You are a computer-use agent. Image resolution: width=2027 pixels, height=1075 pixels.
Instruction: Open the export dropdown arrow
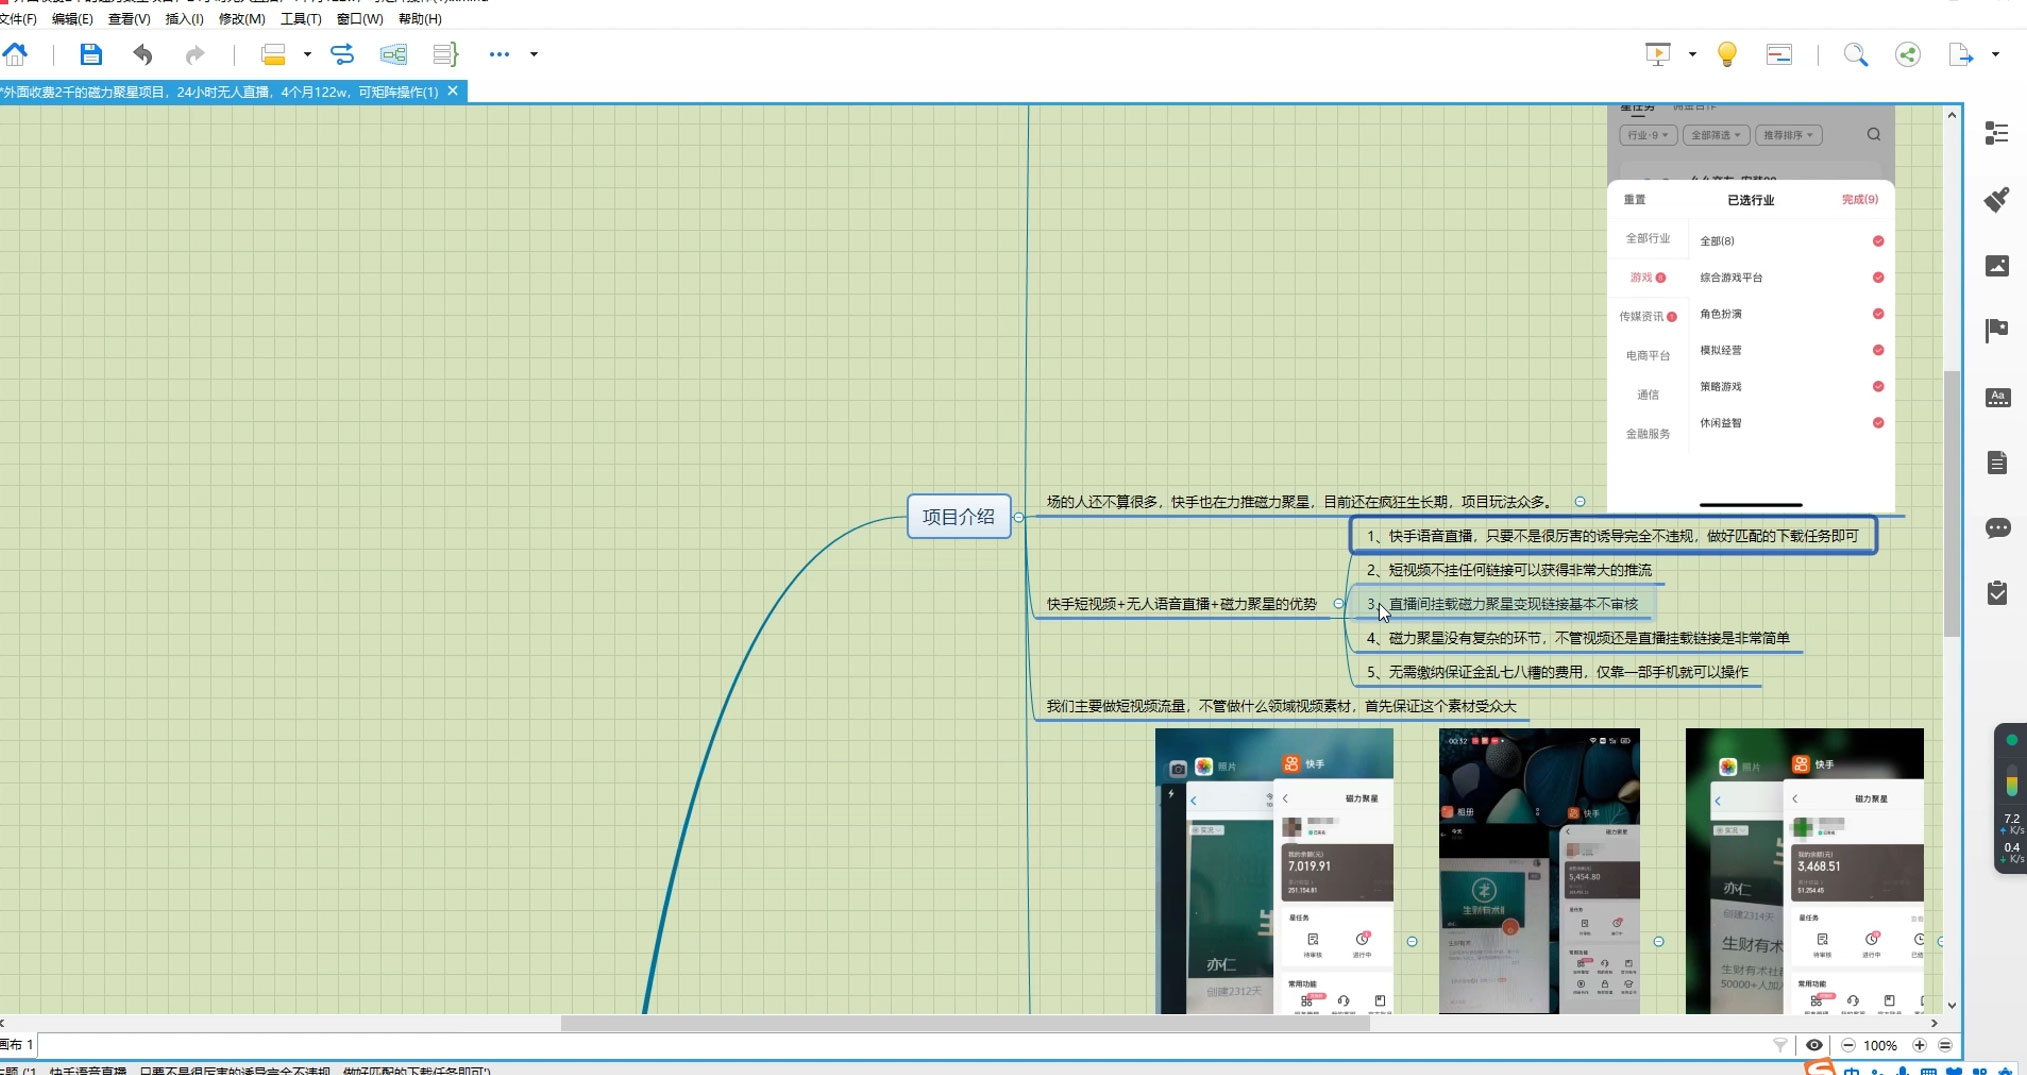point(1995,54)
